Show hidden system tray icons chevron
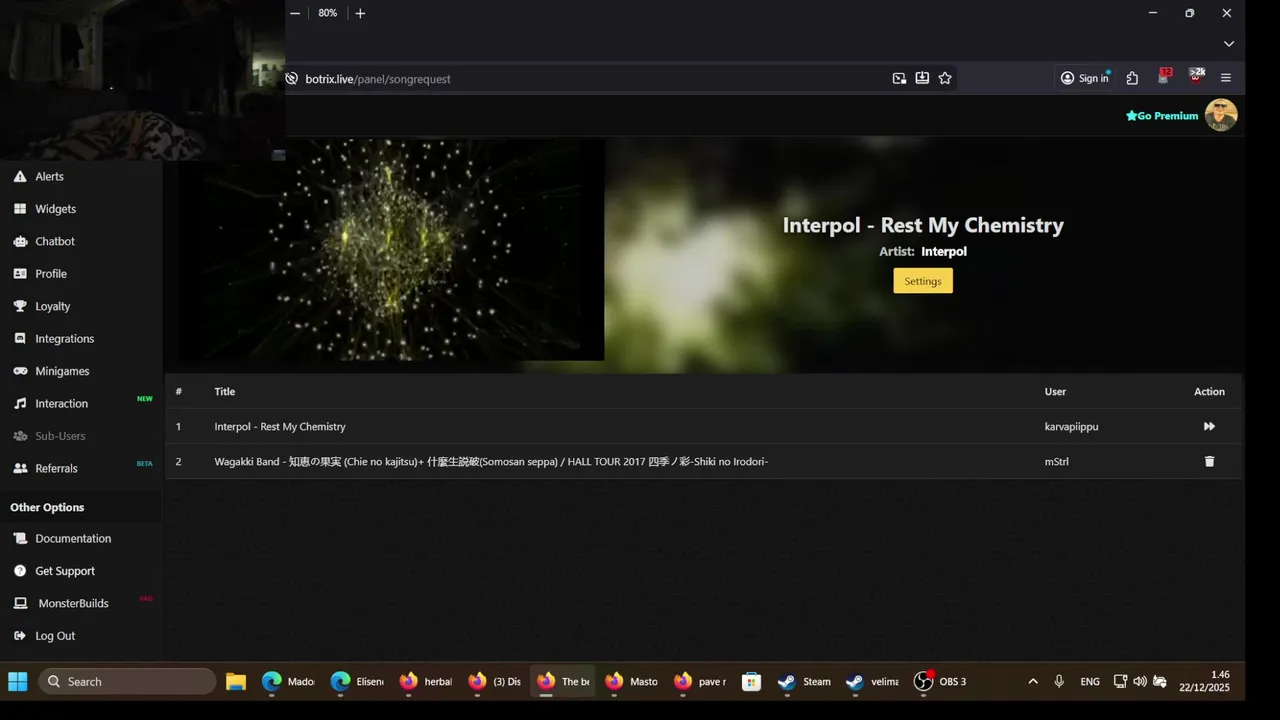The width and height of the screenshot is (1280, 720). [1033, 681]
